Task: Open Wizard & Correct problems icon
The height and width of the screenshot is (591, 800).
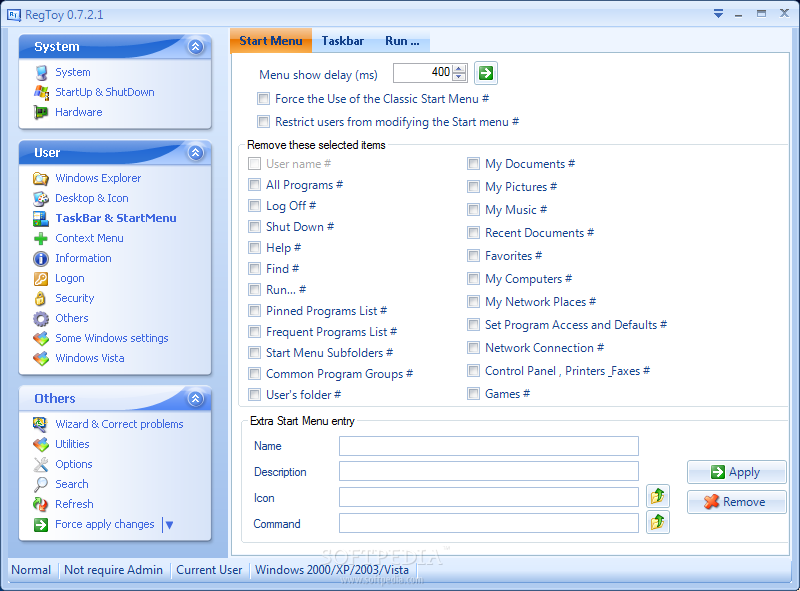Action: point(41,424)
